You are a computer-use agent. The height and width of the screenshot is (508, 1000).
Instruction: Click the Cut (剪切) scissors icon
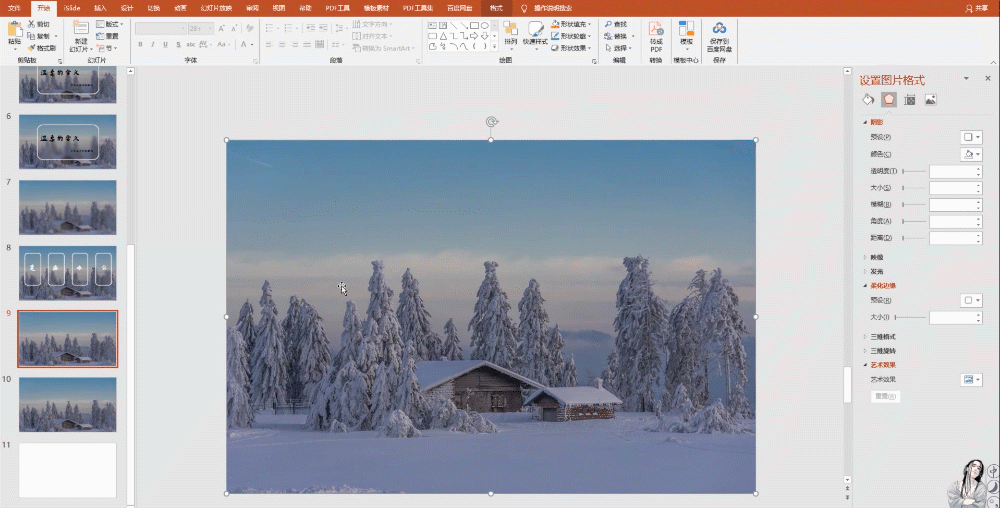click(x=31, y=24)
